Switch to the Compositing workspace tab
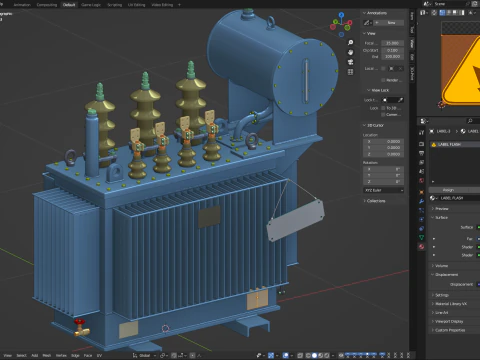The width and height of the screenshot is (480, 360). point(47,5)
